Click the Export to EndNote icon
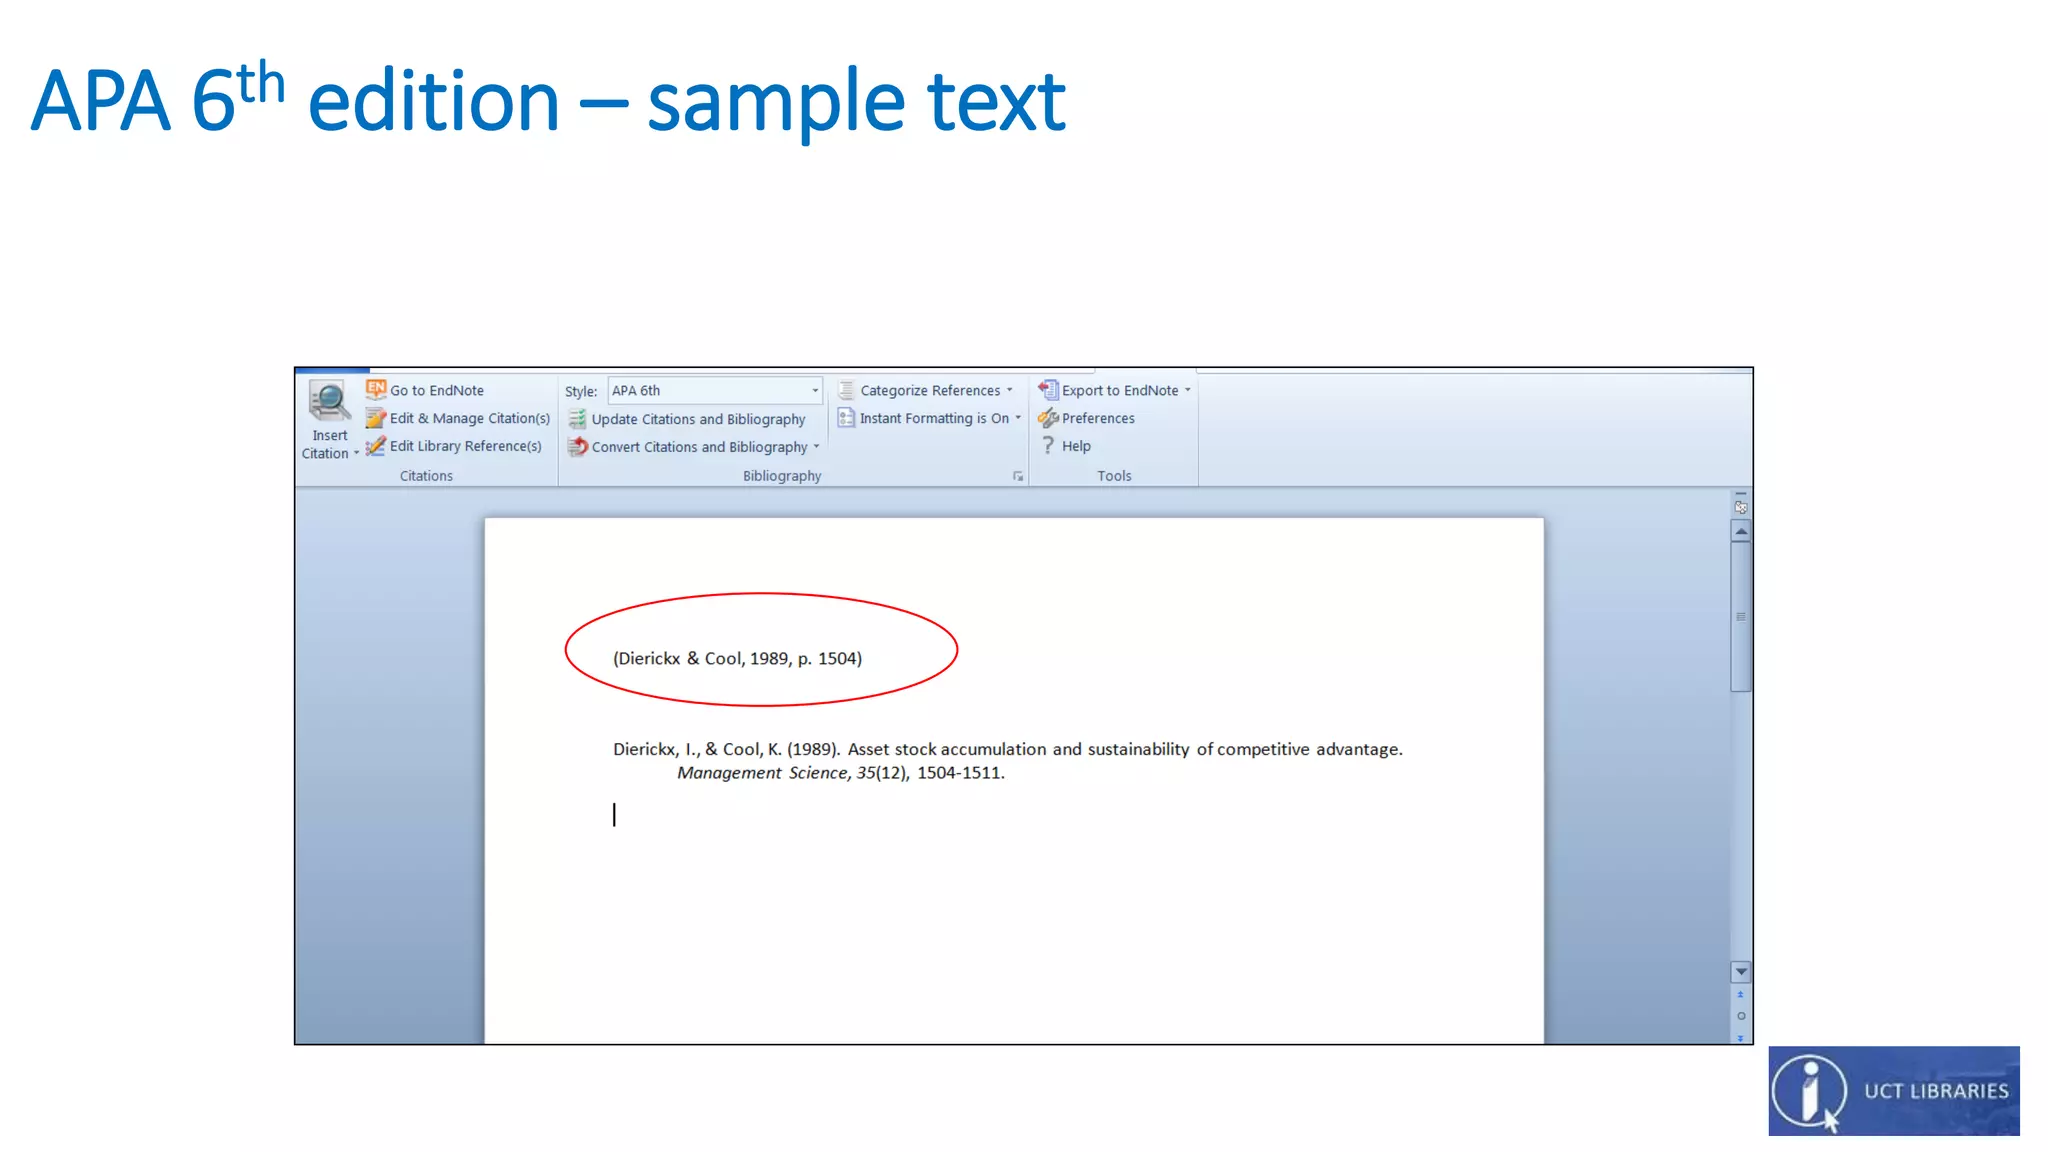The height and width of the screenshot is (1152, 2048). 1048,389
